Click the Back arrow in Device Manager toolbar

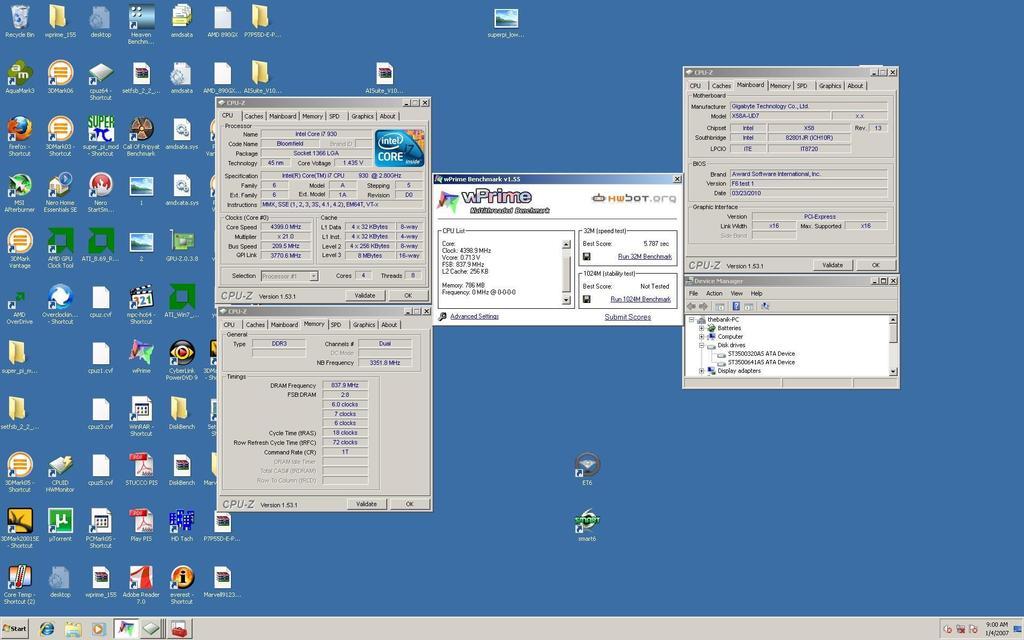(x=692, y=306)
